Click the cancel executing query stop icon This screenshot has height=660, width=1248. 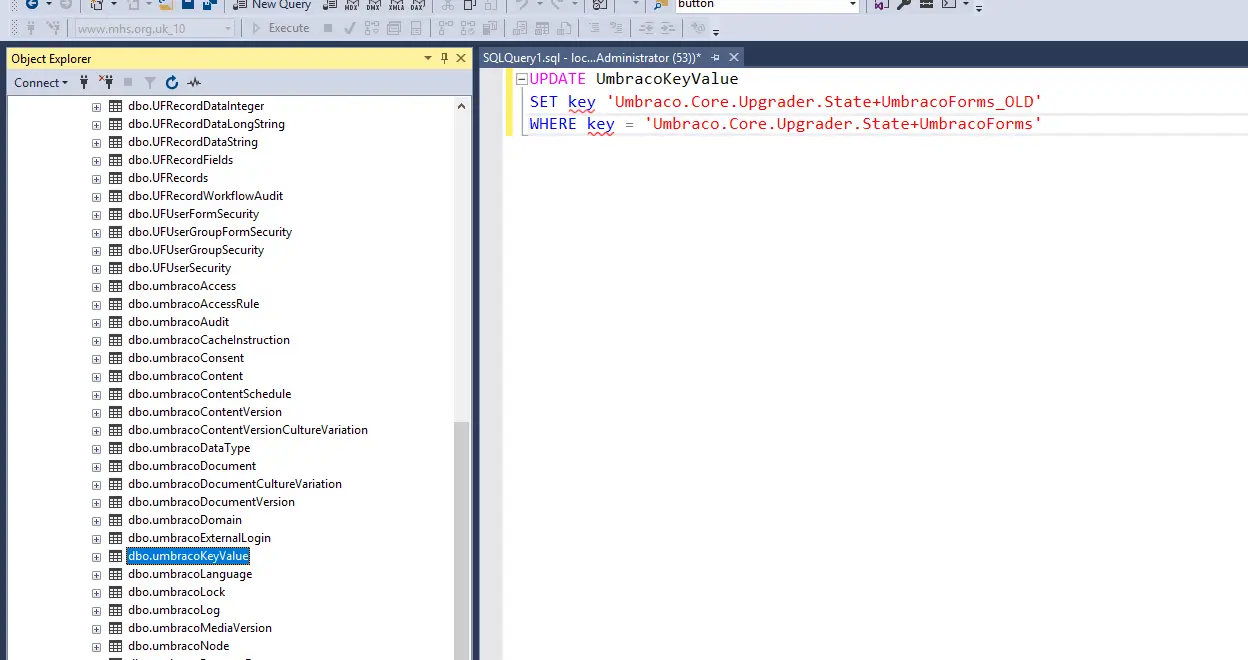tap(328, 28)
